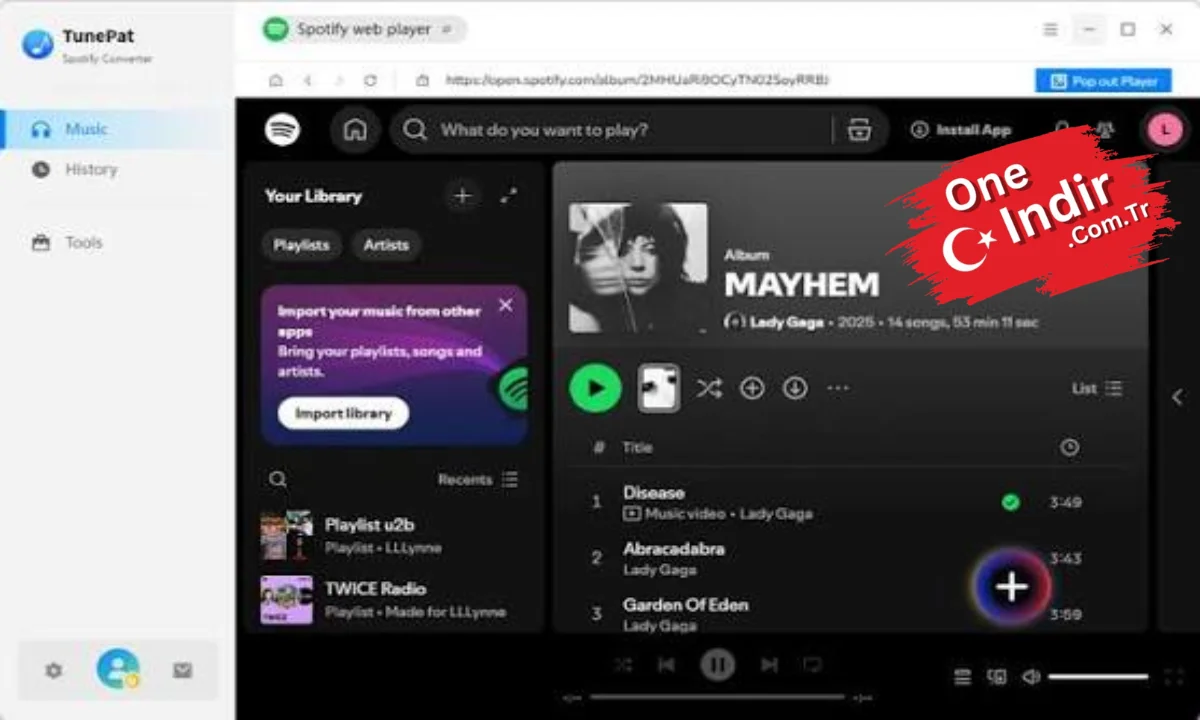Open Lady Gaga artist link in album header
Viewport: 1200px width, 720px height.
[787, 323]
